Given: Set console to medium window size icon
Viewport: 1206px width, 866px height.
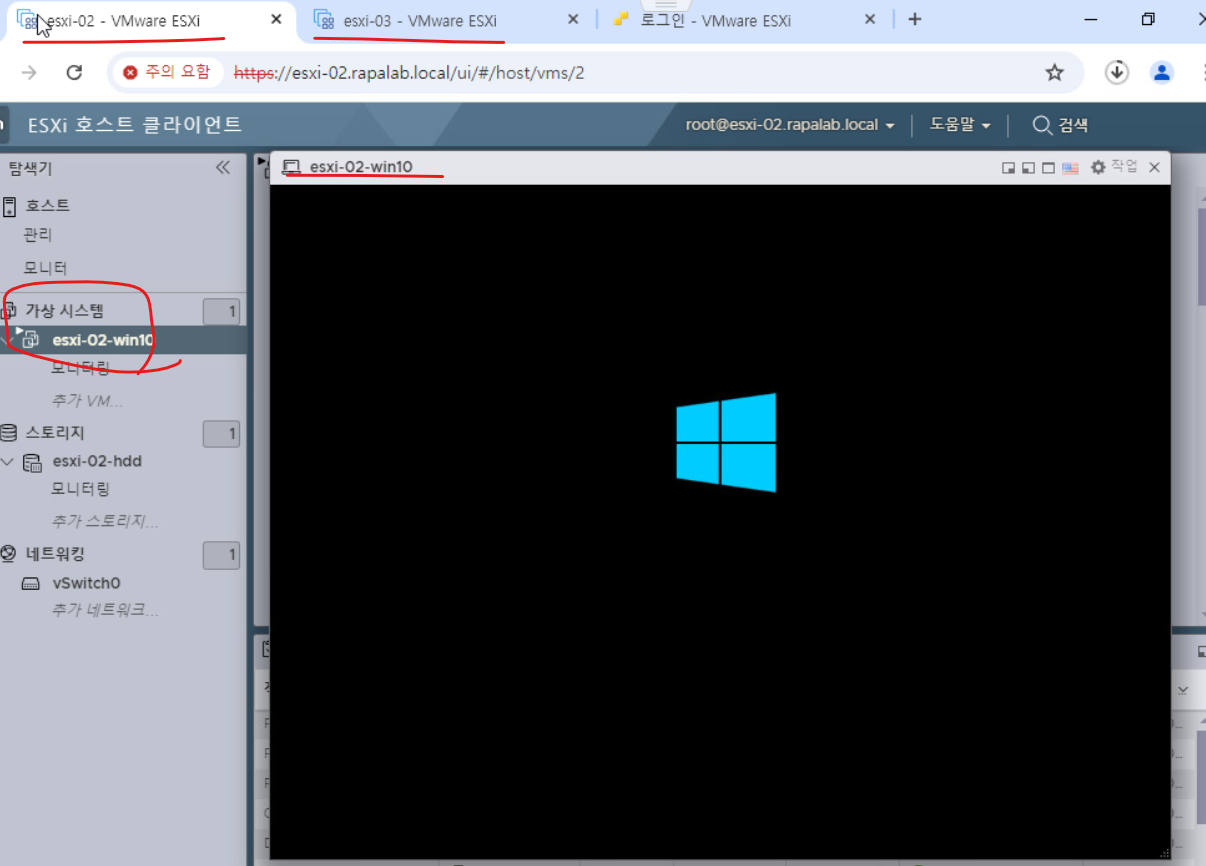Looking at the screenshot, I should tap(1028, 168).
